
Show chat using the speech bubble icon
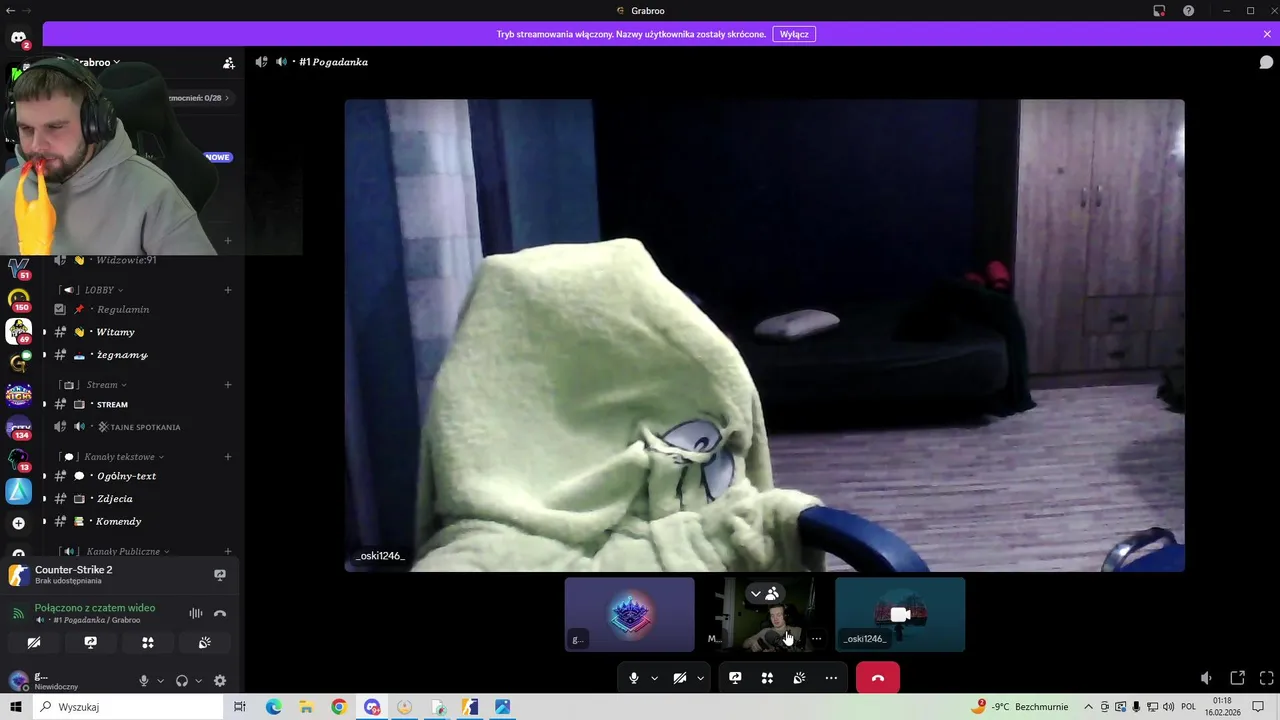(x=1265, y=62)
